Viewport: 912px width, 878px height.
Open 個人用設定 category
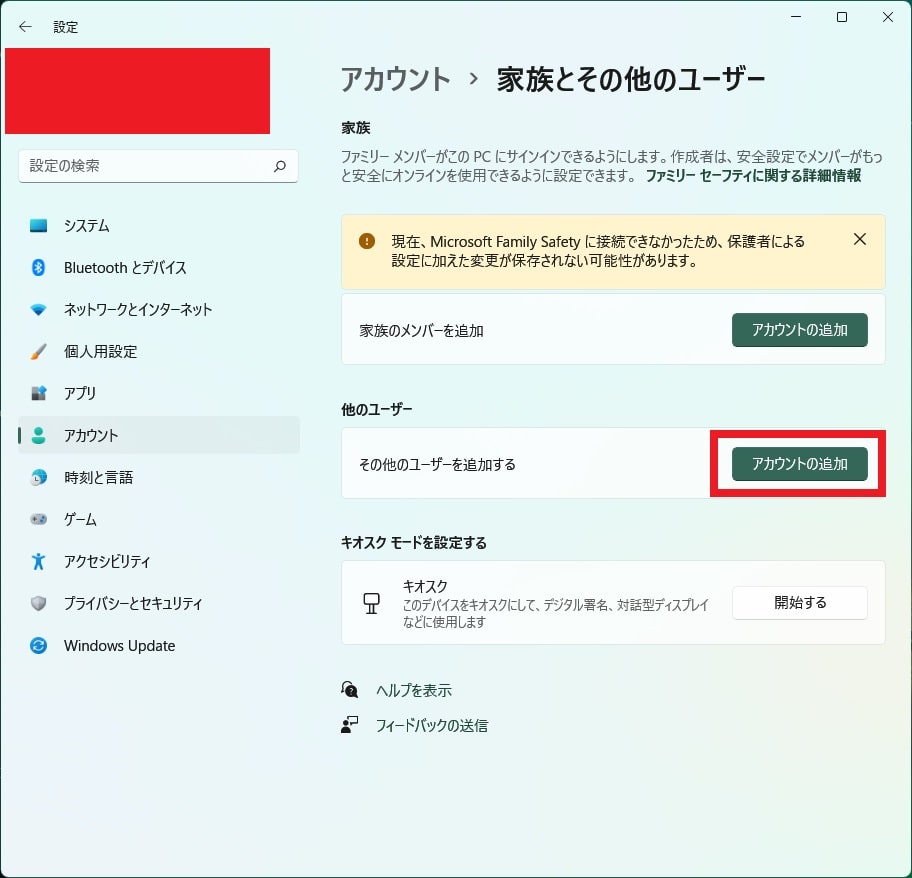[159, 352]
